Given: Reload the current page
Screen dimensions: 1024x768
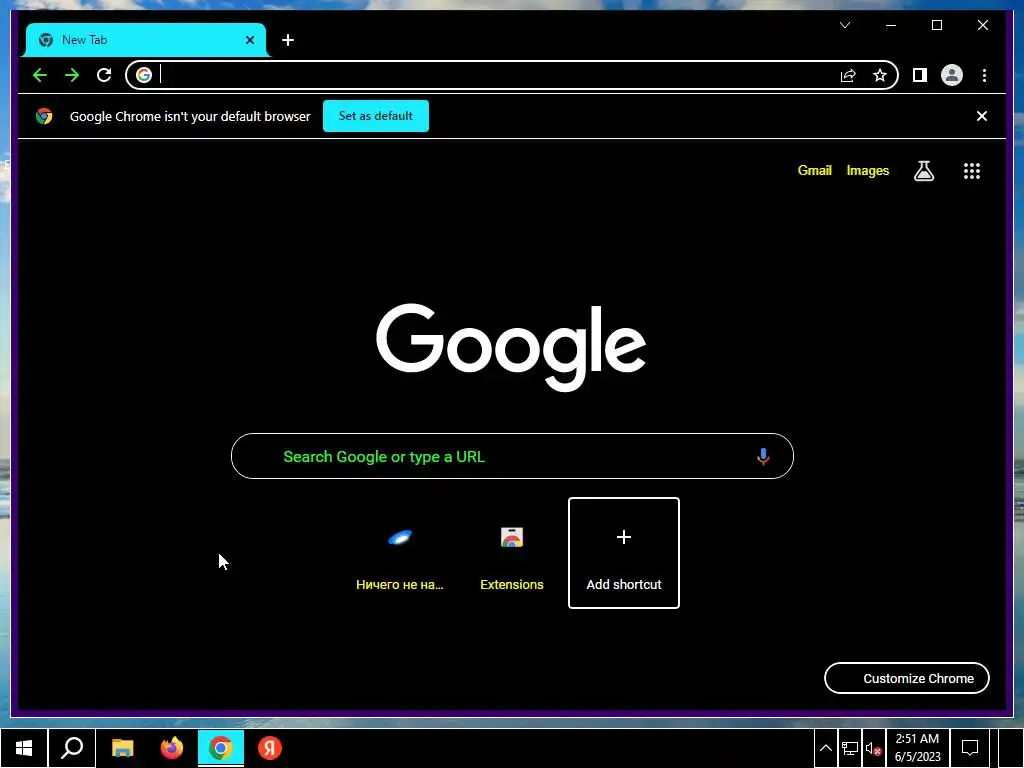Looking at the screenshot, I should pyautogui.click(x=104, y=75).
